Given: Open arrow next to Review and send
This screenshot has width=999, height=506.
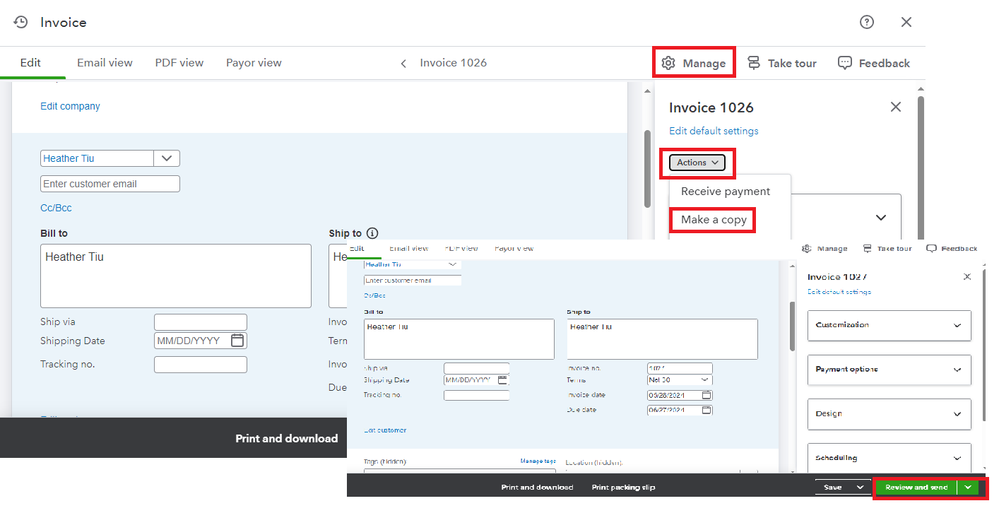Looking at the screenshot, I should (968, 488).
